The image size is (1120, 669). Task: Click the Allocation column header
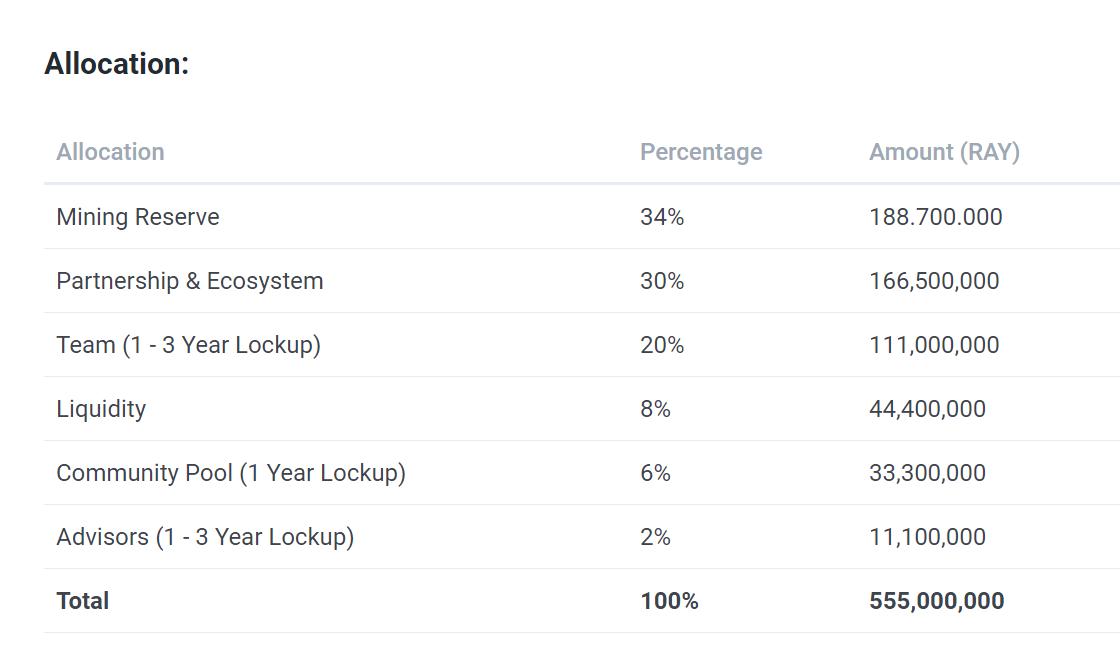click(x=110, y=152)
